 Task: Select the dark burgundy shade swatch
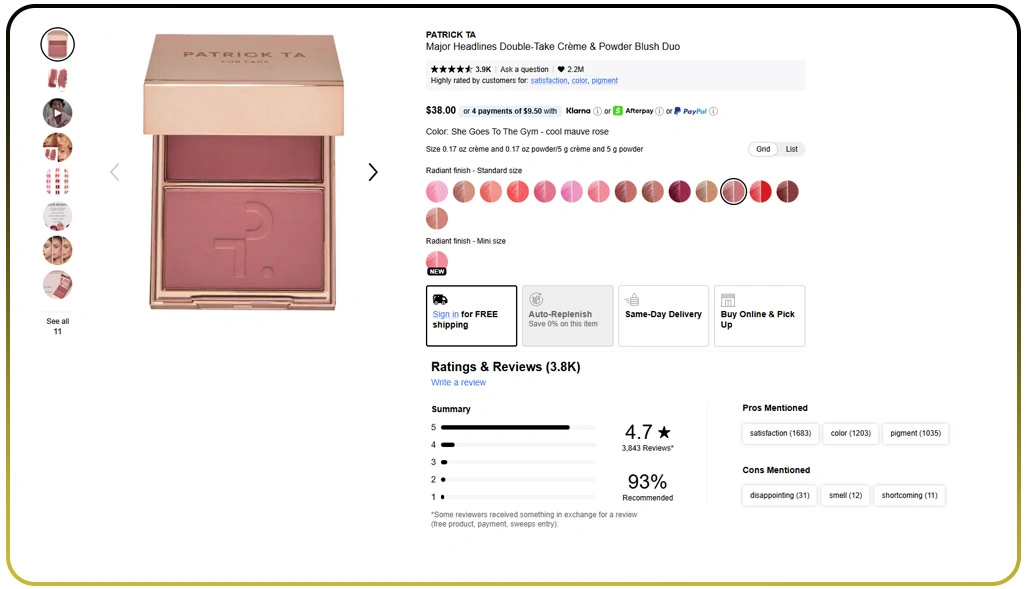680,191
